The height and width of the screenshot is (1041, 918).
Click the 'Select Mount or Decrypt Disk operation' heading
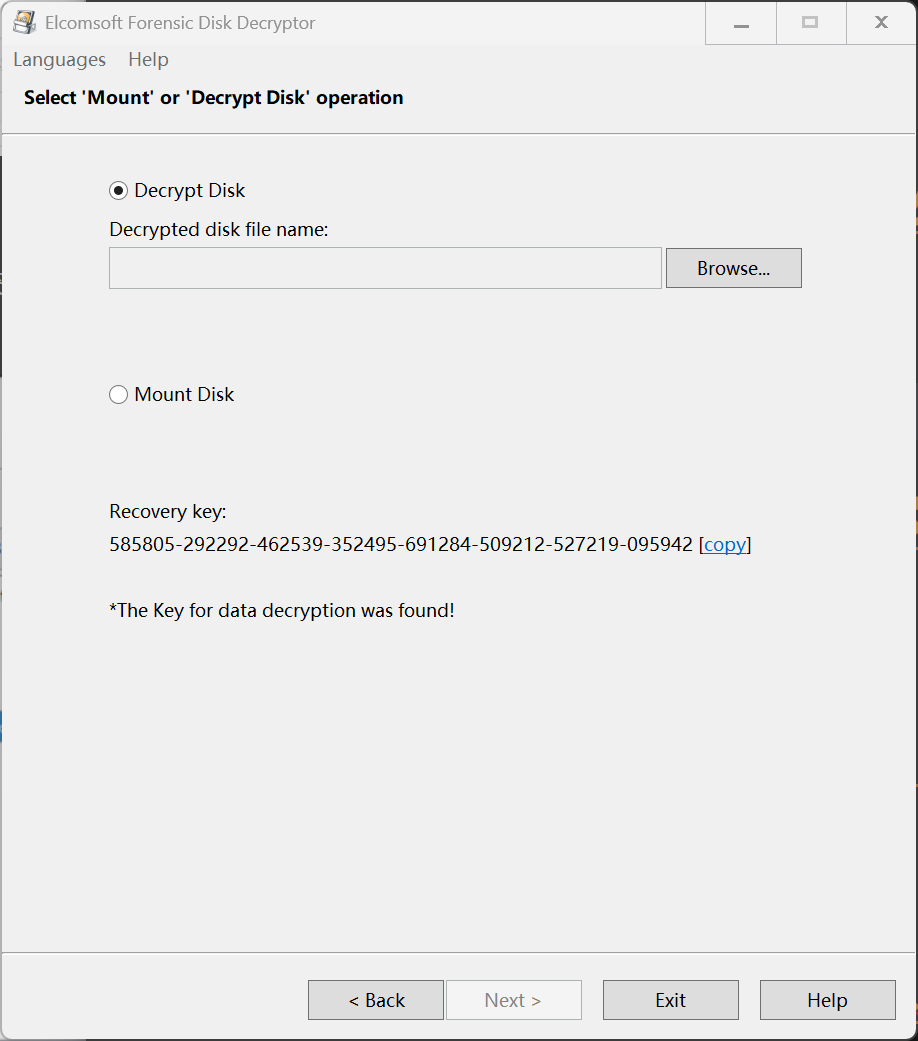pos(213,98)
